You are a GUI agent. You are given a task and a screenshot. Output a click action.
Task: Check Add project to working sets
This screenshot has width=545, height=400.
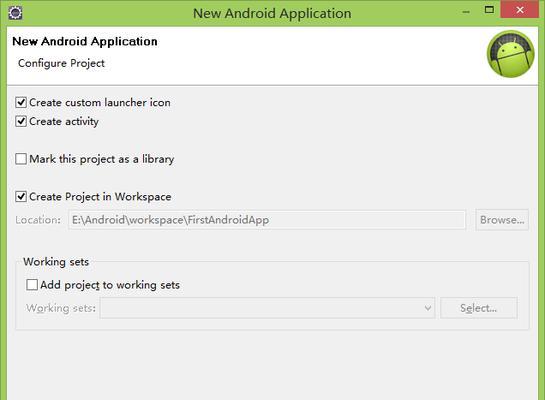(32, 285)
